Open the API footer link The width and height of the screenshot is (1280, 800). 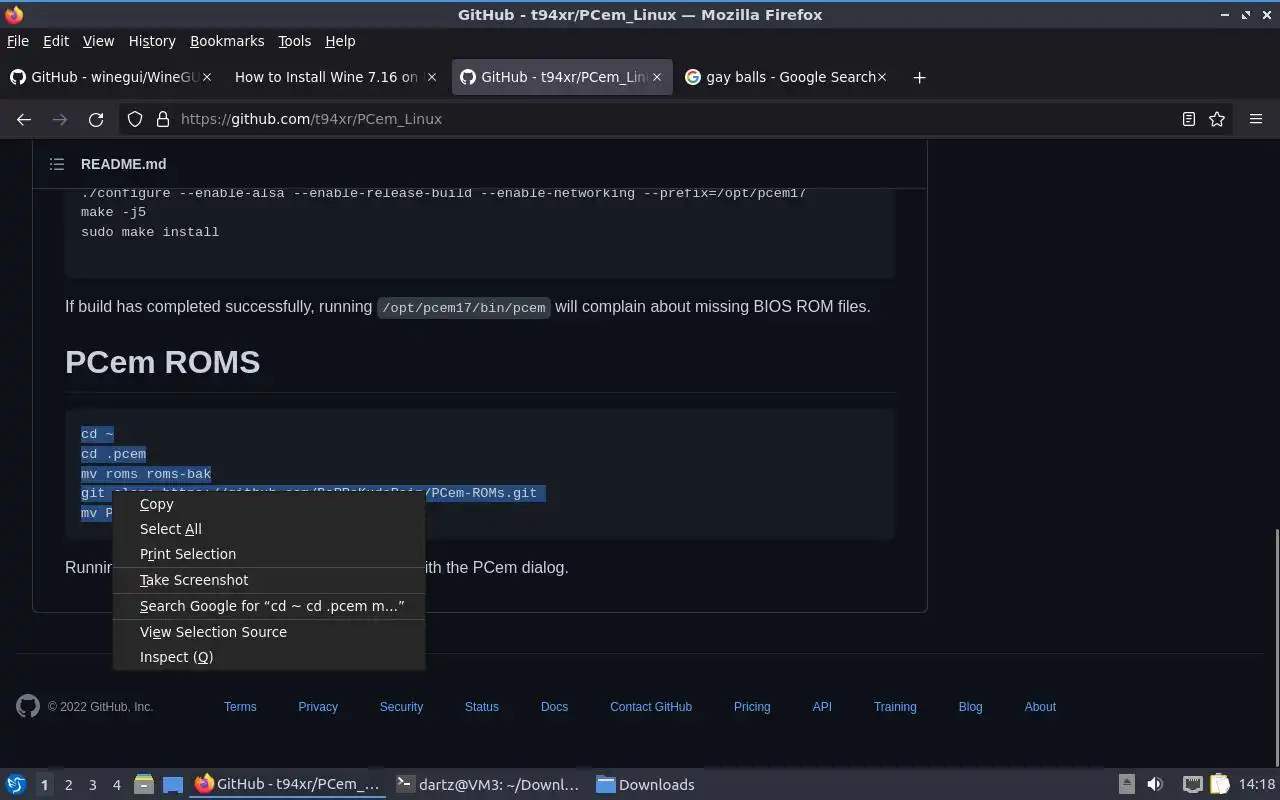[822, 707]
